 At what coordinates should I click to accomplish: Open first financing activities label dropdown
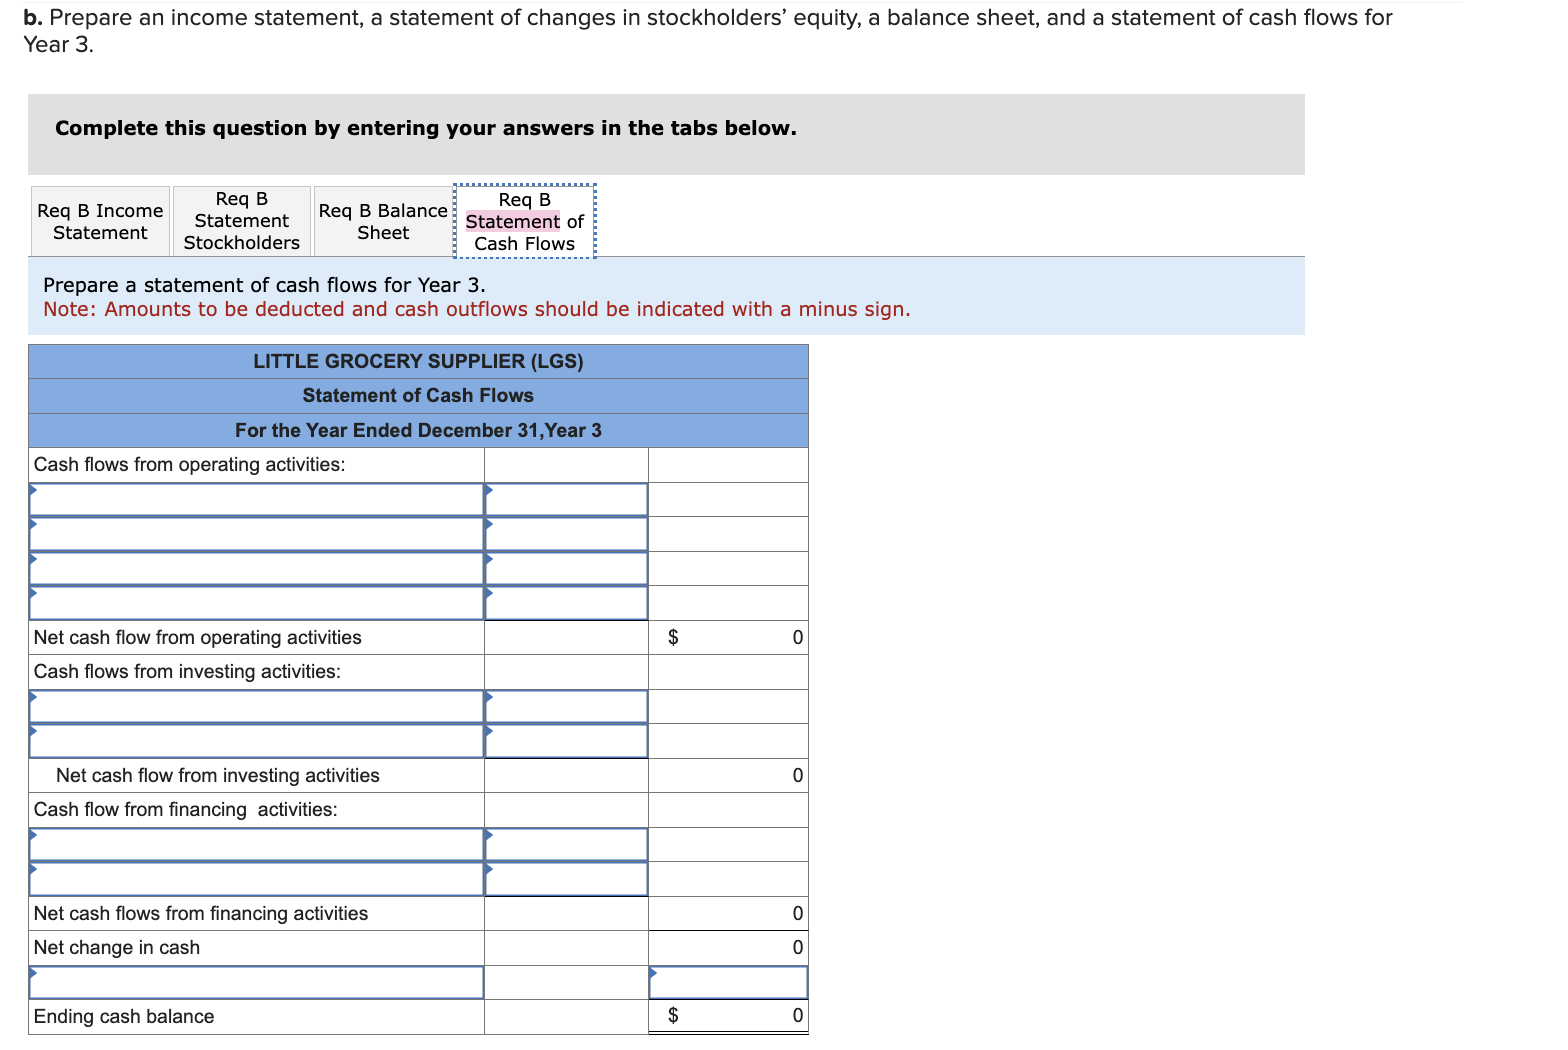pos(257,844)
